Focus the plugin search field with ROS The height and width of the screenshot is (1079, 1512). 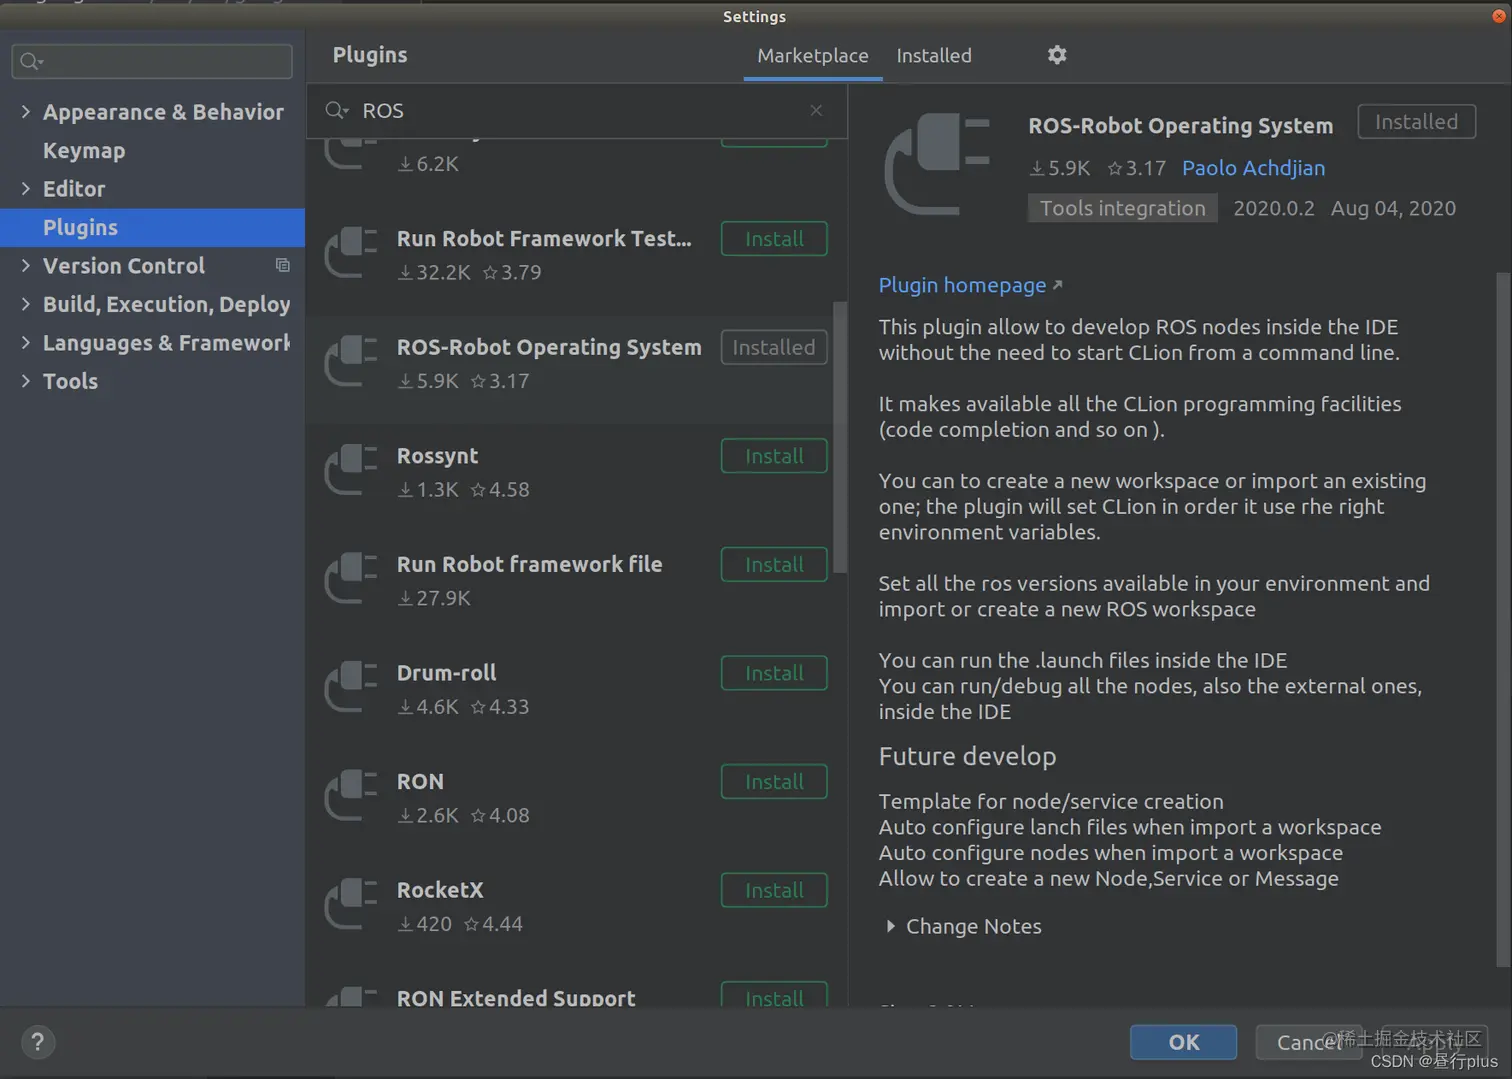[577, 110]
